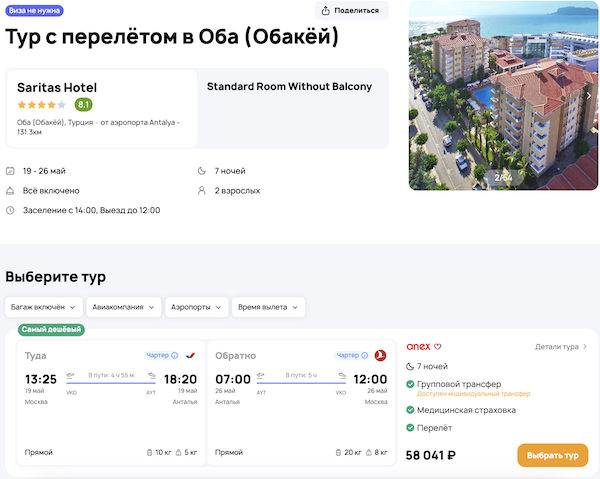
Task: Click info icon next to outbound Чартер
Action: pos(175,355)
